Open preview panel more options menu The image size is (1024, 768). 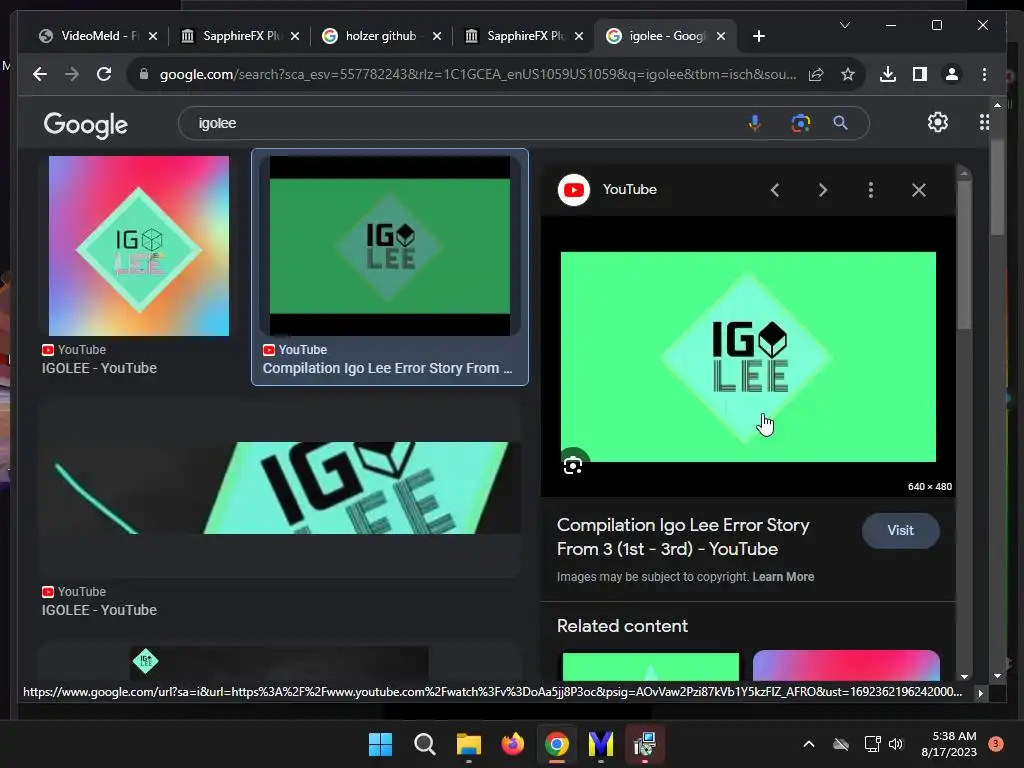tap(871, 190)
